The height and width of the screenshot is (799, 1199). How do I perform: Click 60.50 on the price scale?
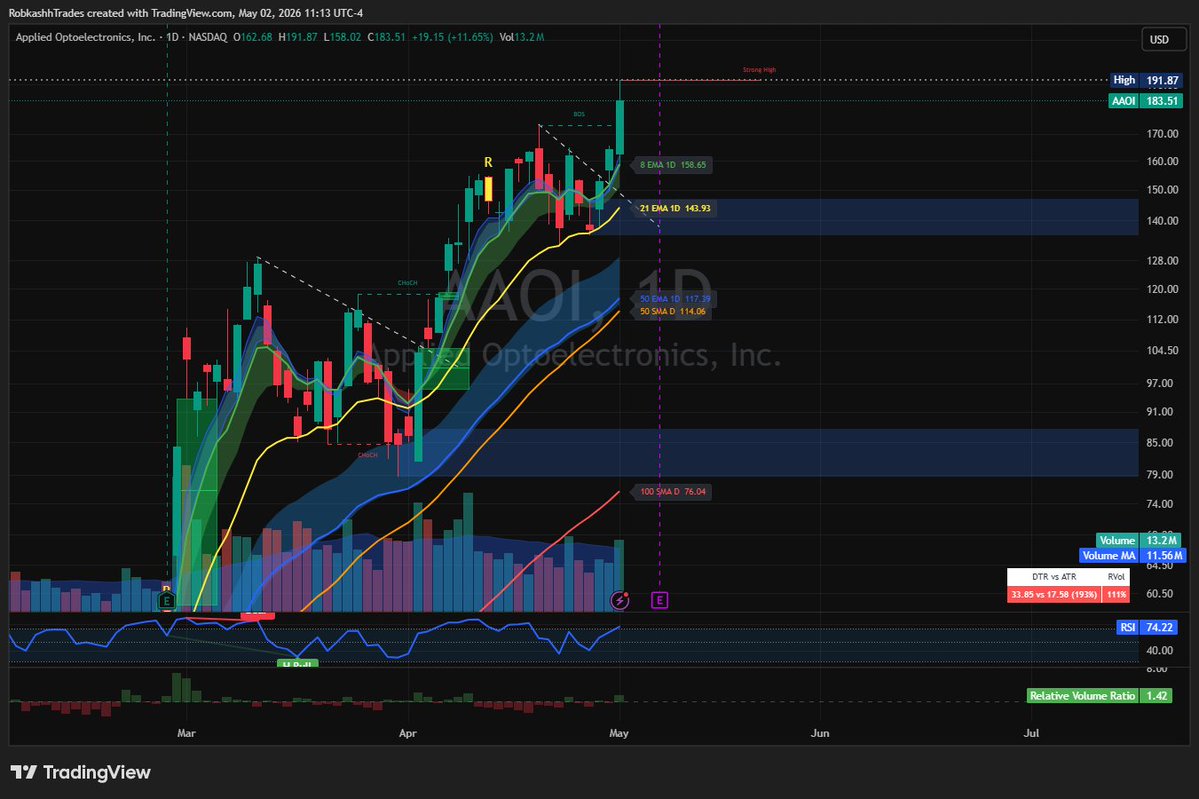coord(1160,593)
